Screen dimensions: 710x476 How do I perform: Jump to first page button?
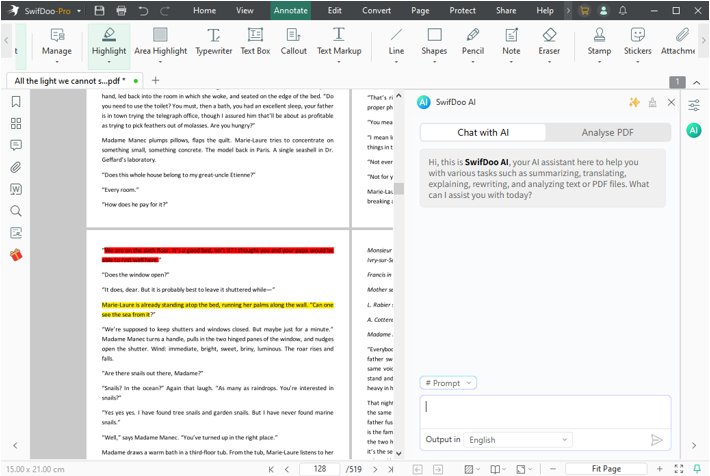tap(271, 469)
